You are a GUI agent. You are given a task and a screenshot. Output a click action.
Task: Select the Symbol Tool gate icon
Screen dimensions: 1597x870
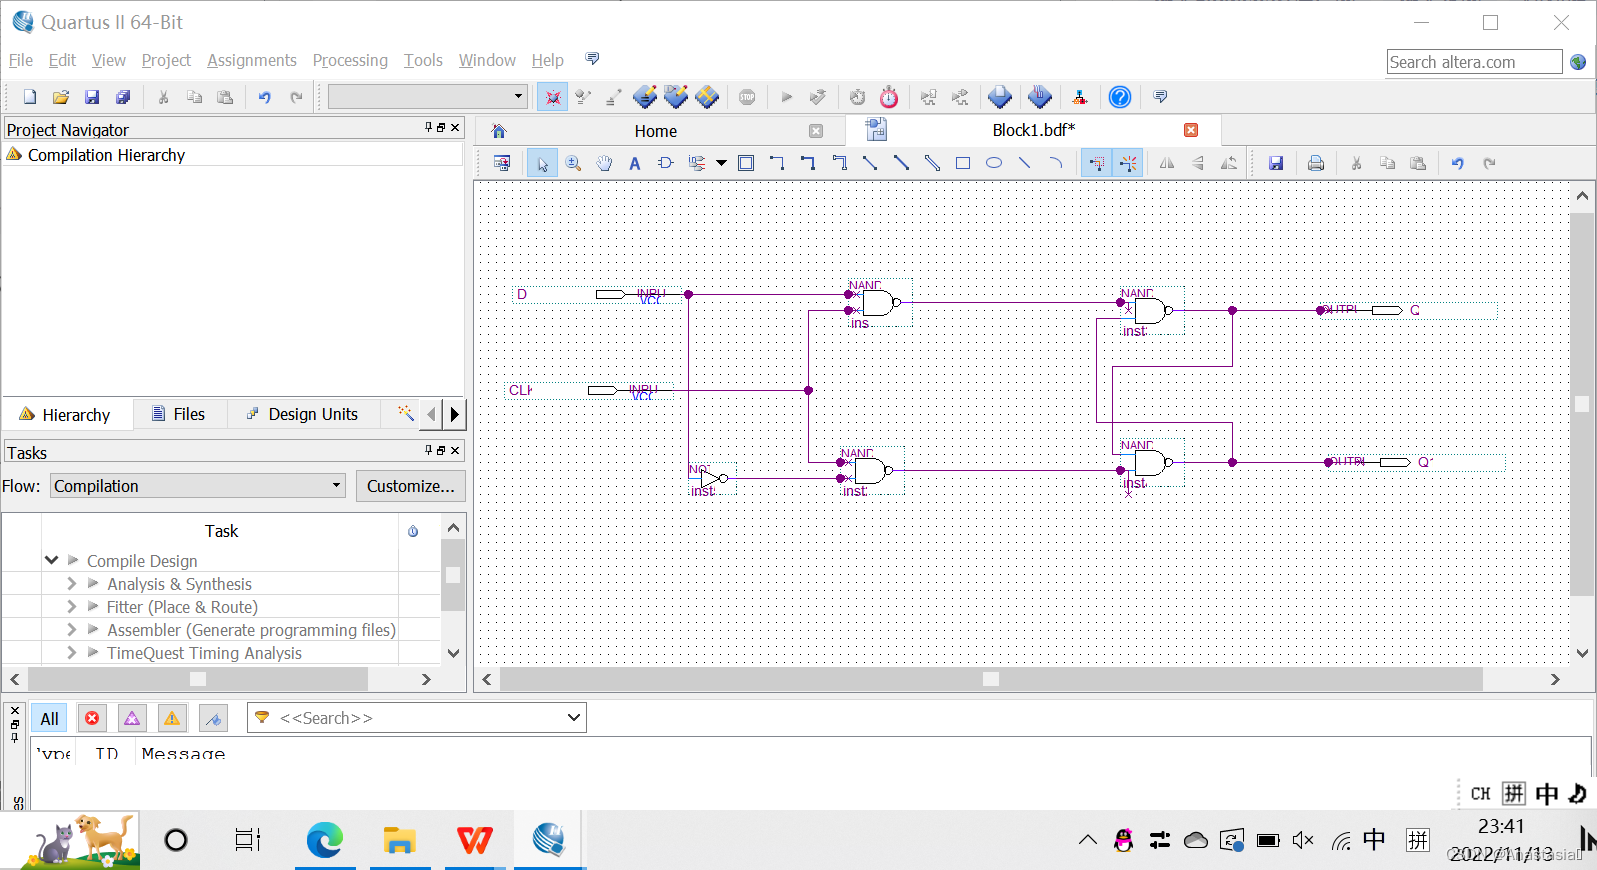point(665,163)
